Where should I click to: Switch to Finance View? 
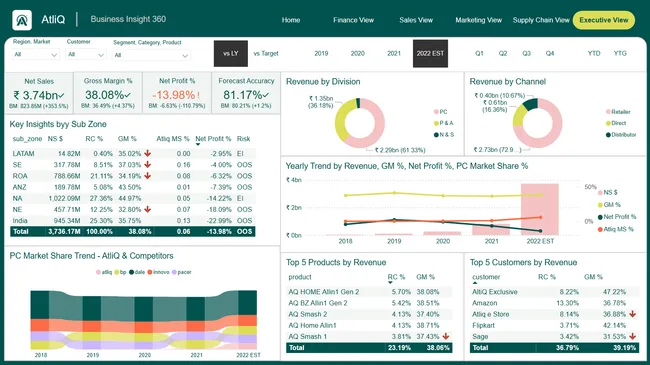point(353,20)
